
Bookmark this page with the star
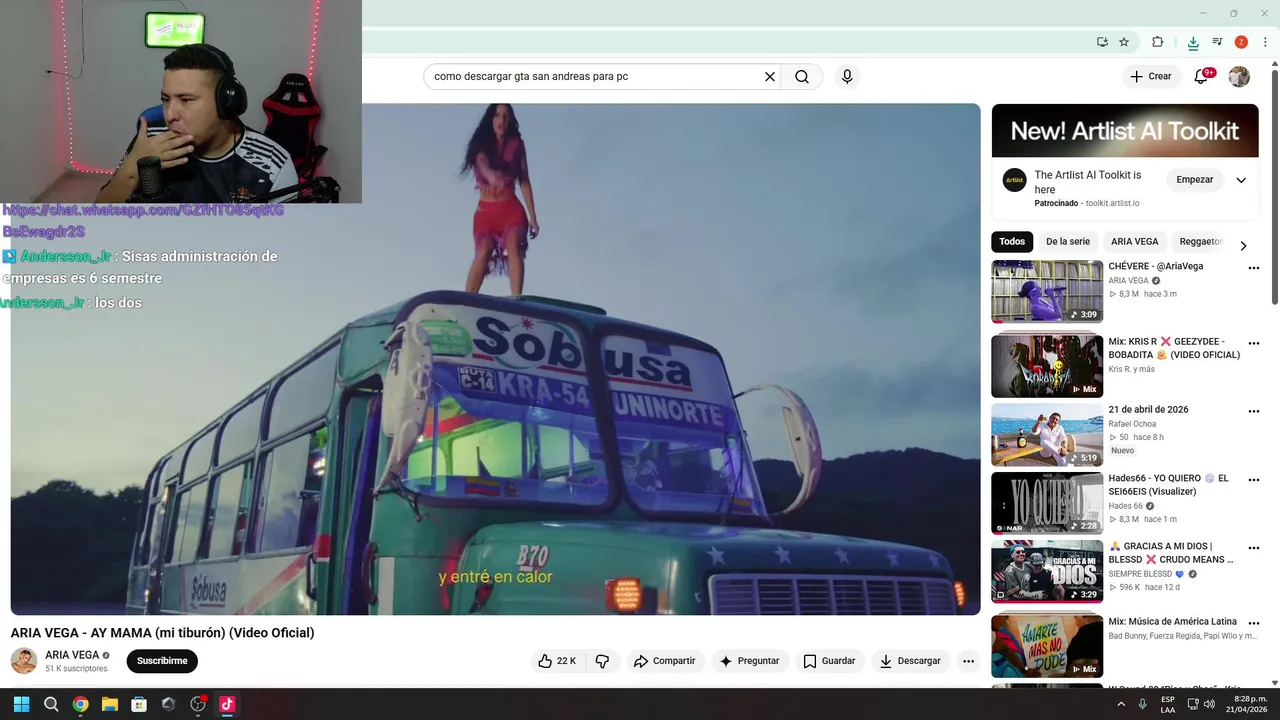(x=1124, y=42)
